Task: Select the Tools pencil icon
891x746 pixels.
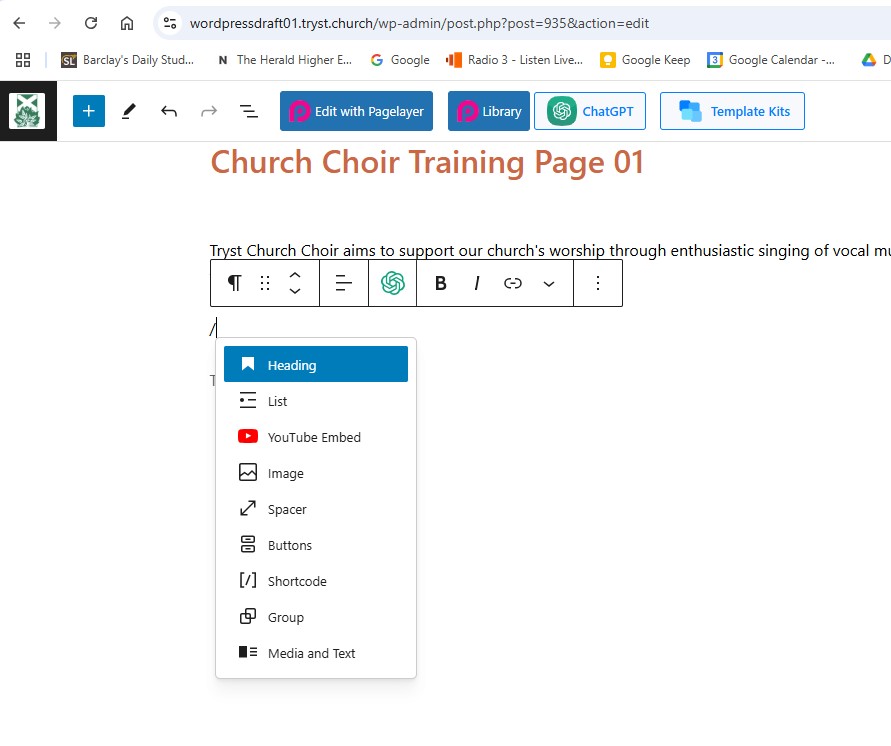Action: click(x=128, y=111)
